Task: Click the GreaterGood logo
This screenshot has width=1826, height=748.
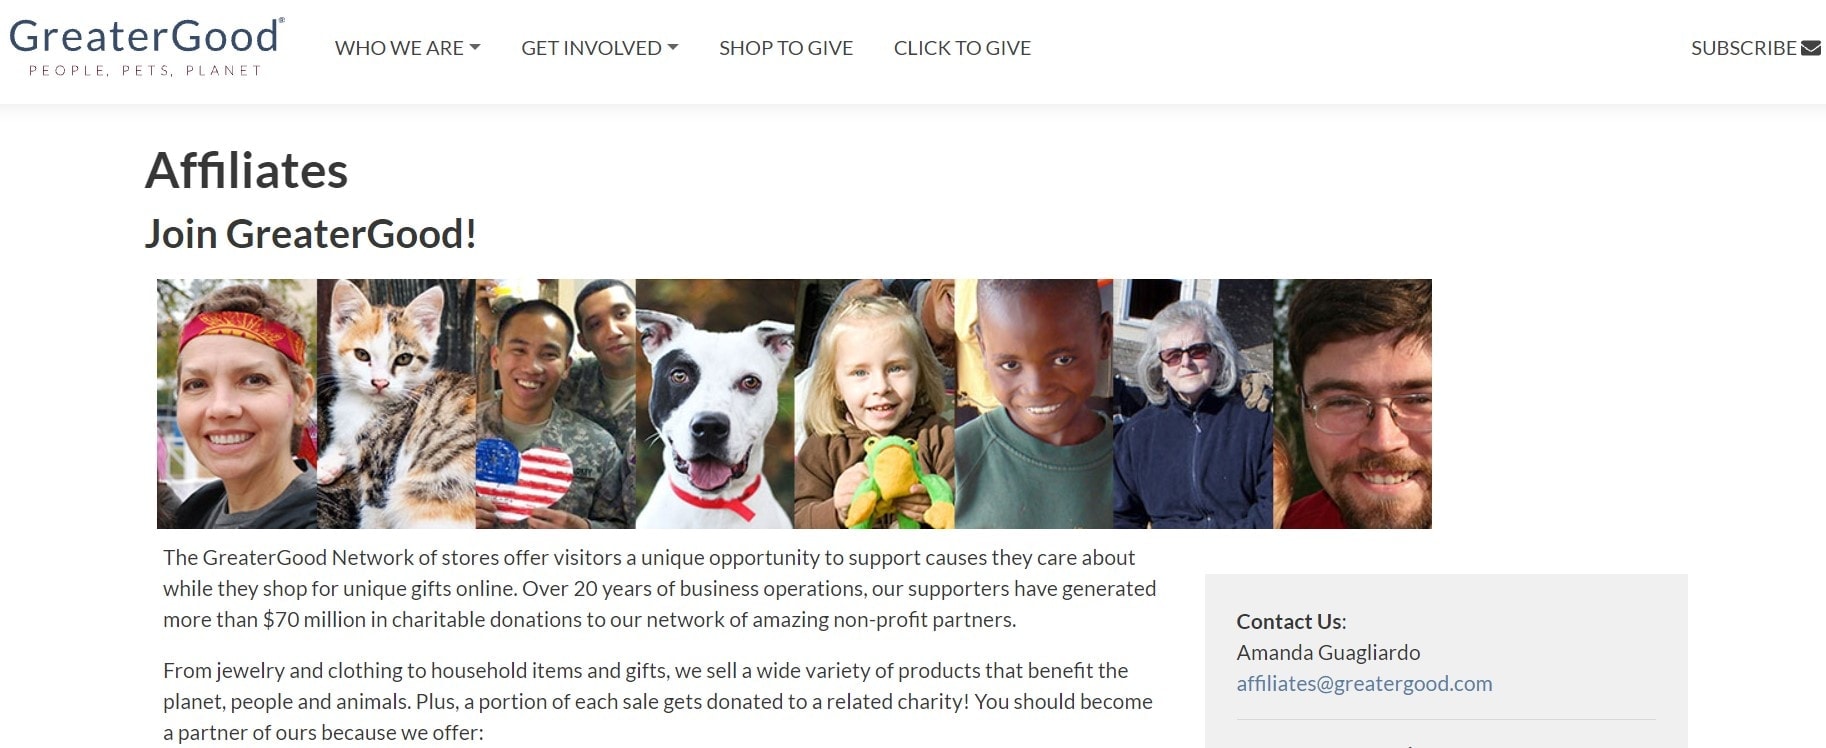Action: (x=147, y=46)
